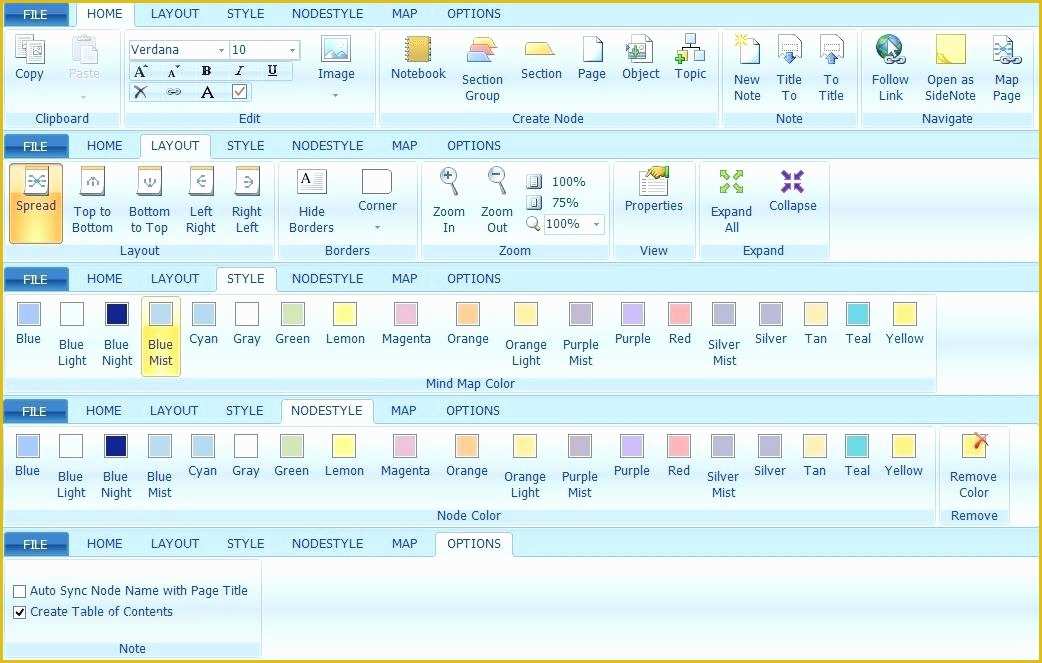This screenshot has height=663, width=1042.
Task: Open the 100% zoom combo box dropdown
Action: (596, 225)
